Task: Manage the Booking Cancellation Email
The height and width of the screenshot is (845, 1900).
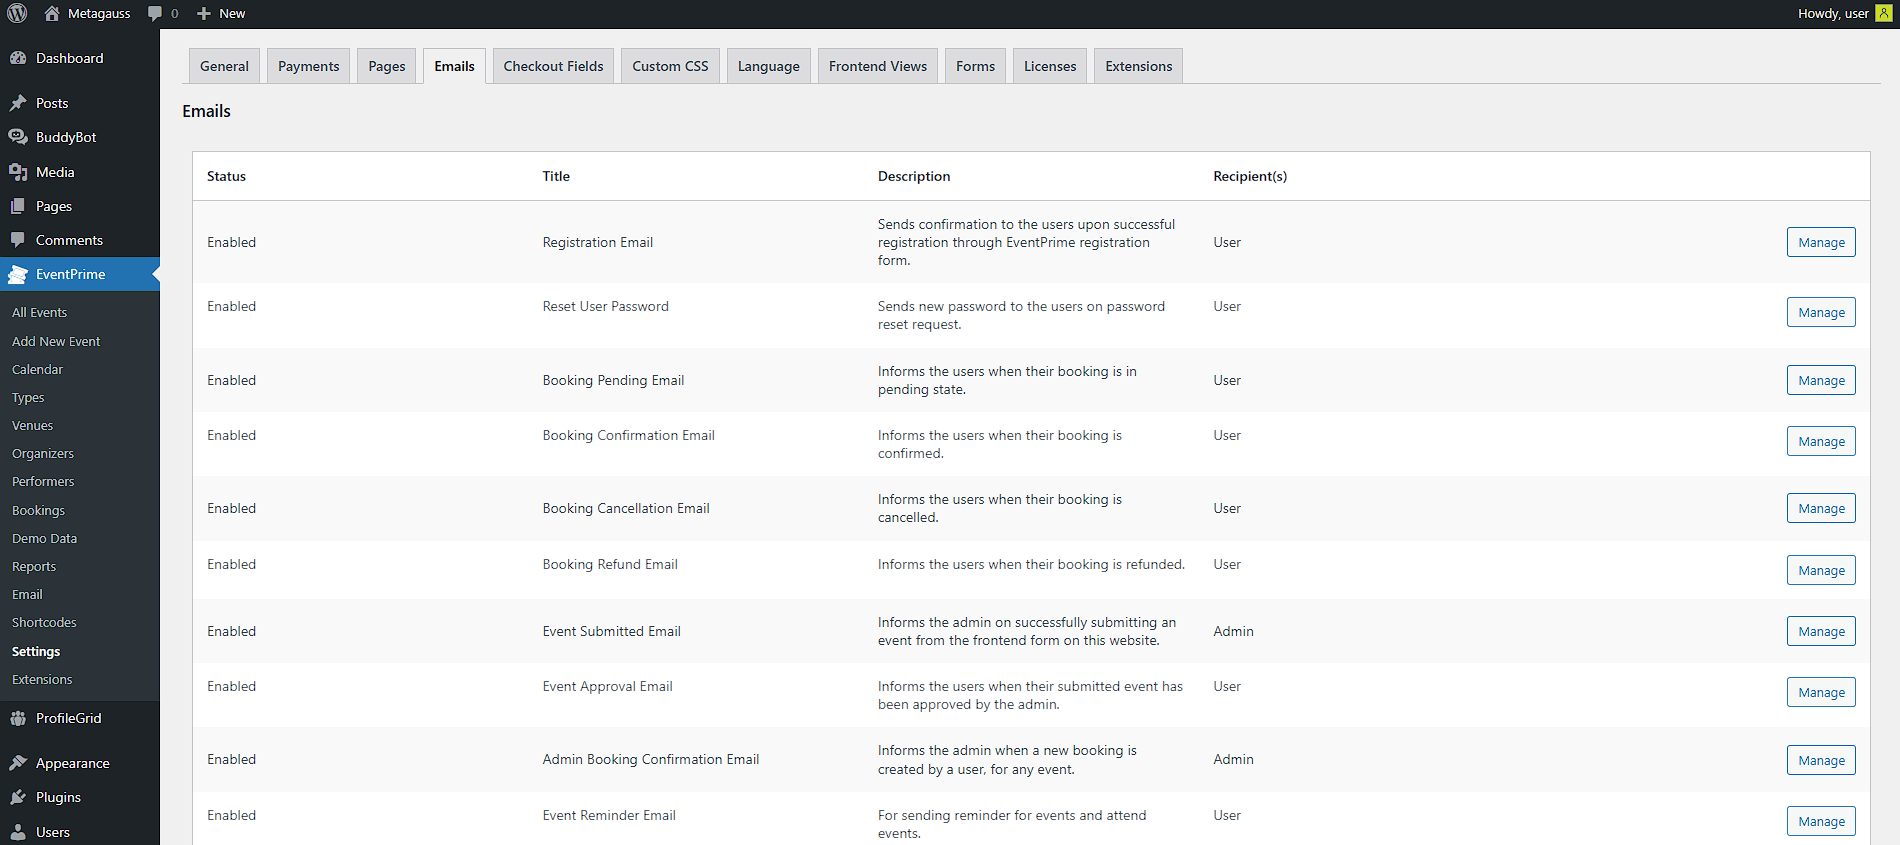Action: pos(1821,508)
